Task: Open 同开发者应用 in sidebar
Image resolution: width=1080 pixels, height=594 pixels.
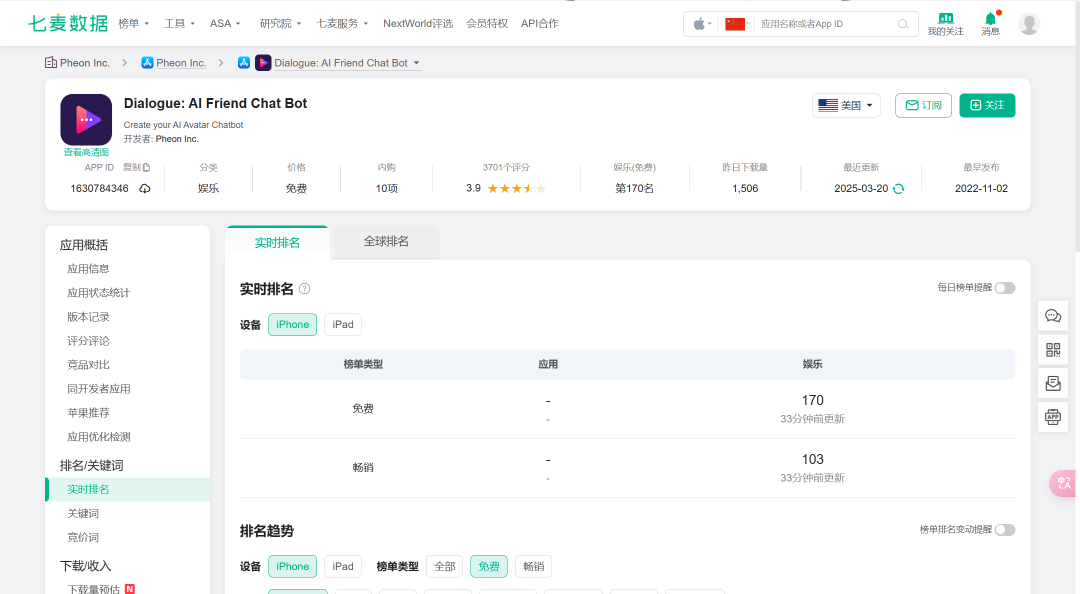Action: 98,389
